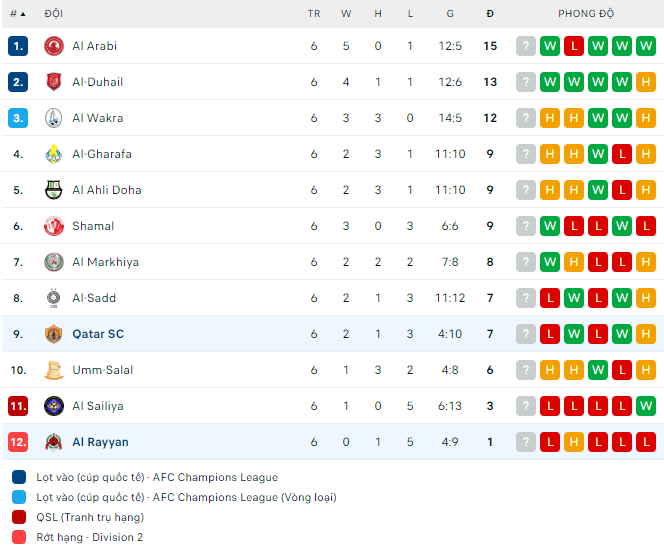Viewport: 664px width, 549px height.
Task: Sort table by the # rank column
Action: (17, 14)
